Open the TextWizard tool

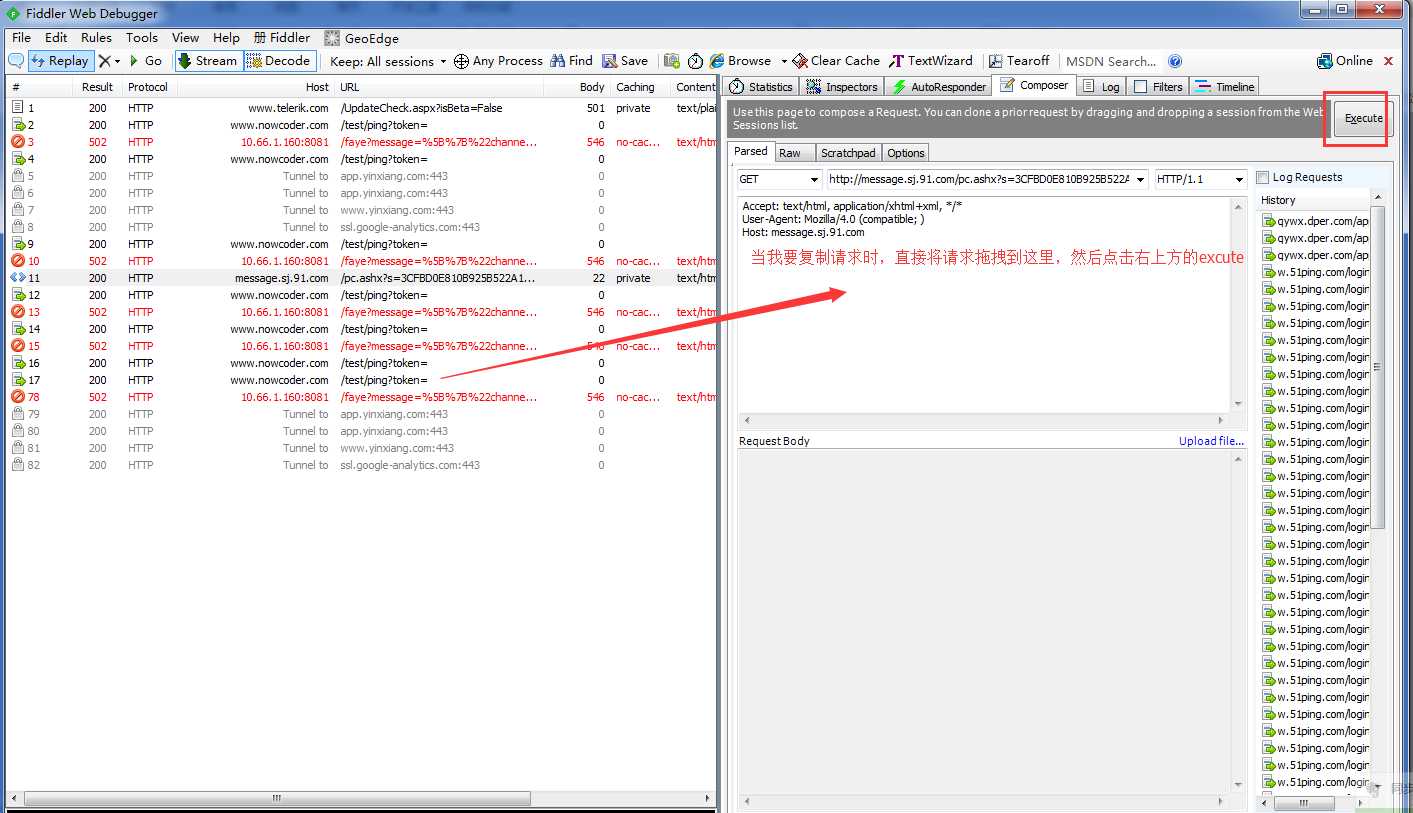pos(931,61)
